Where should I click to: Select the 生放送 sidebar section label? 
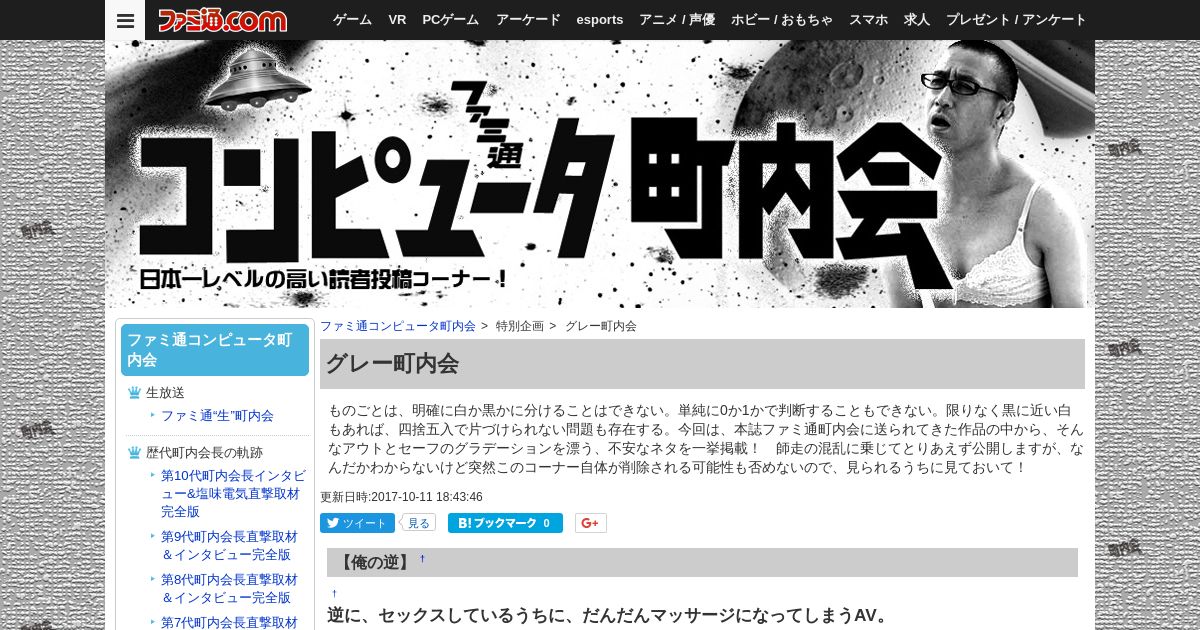tap(165, 393)
